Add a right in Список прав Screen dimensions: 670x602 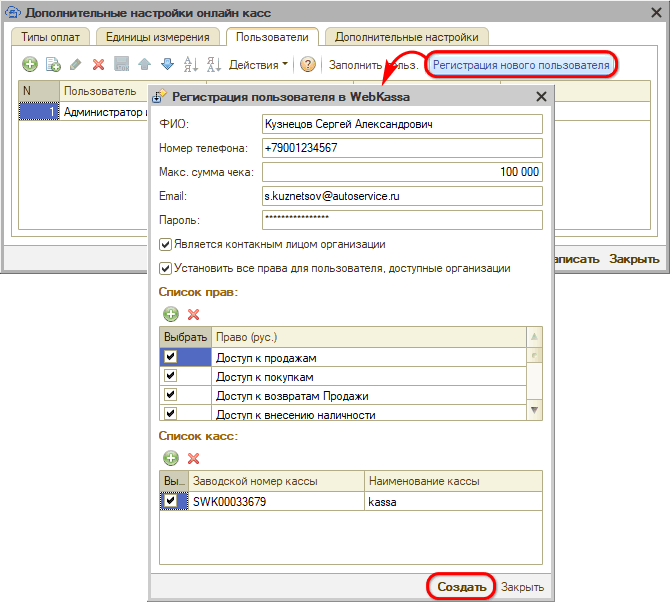(171, 314)
